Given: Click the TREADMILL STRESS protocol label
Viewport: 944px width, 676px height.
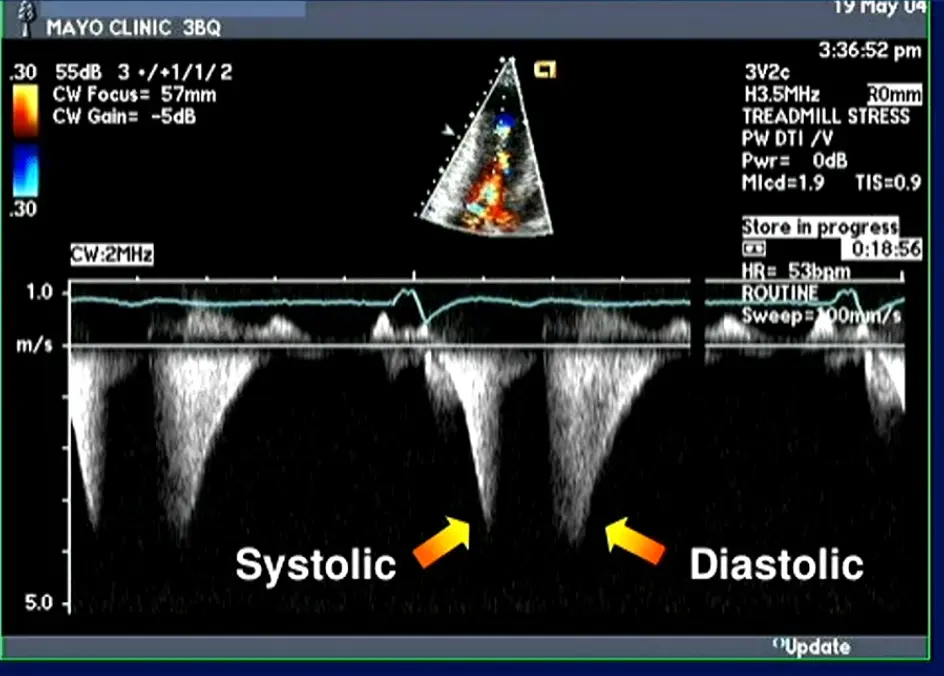Looking at the screenshot, I should [825, 116].
